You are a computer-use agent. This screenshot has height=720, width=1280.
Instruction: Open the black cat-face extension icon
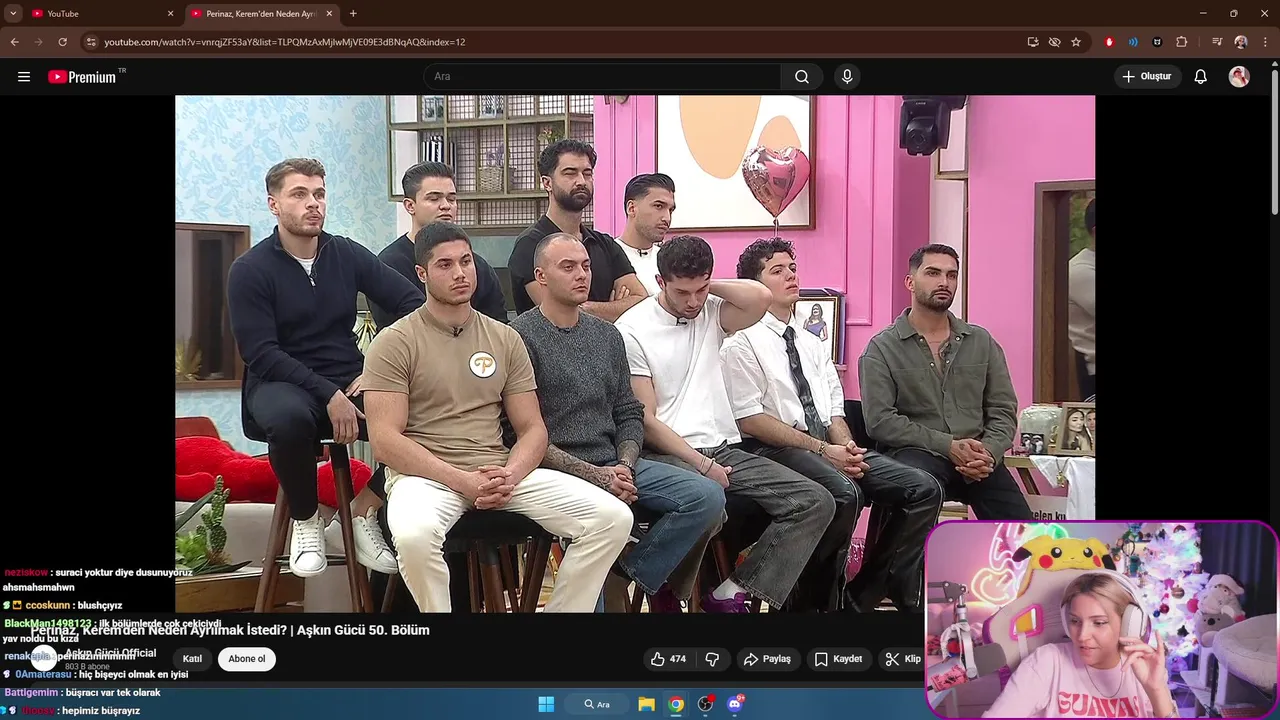(1157, 42)
